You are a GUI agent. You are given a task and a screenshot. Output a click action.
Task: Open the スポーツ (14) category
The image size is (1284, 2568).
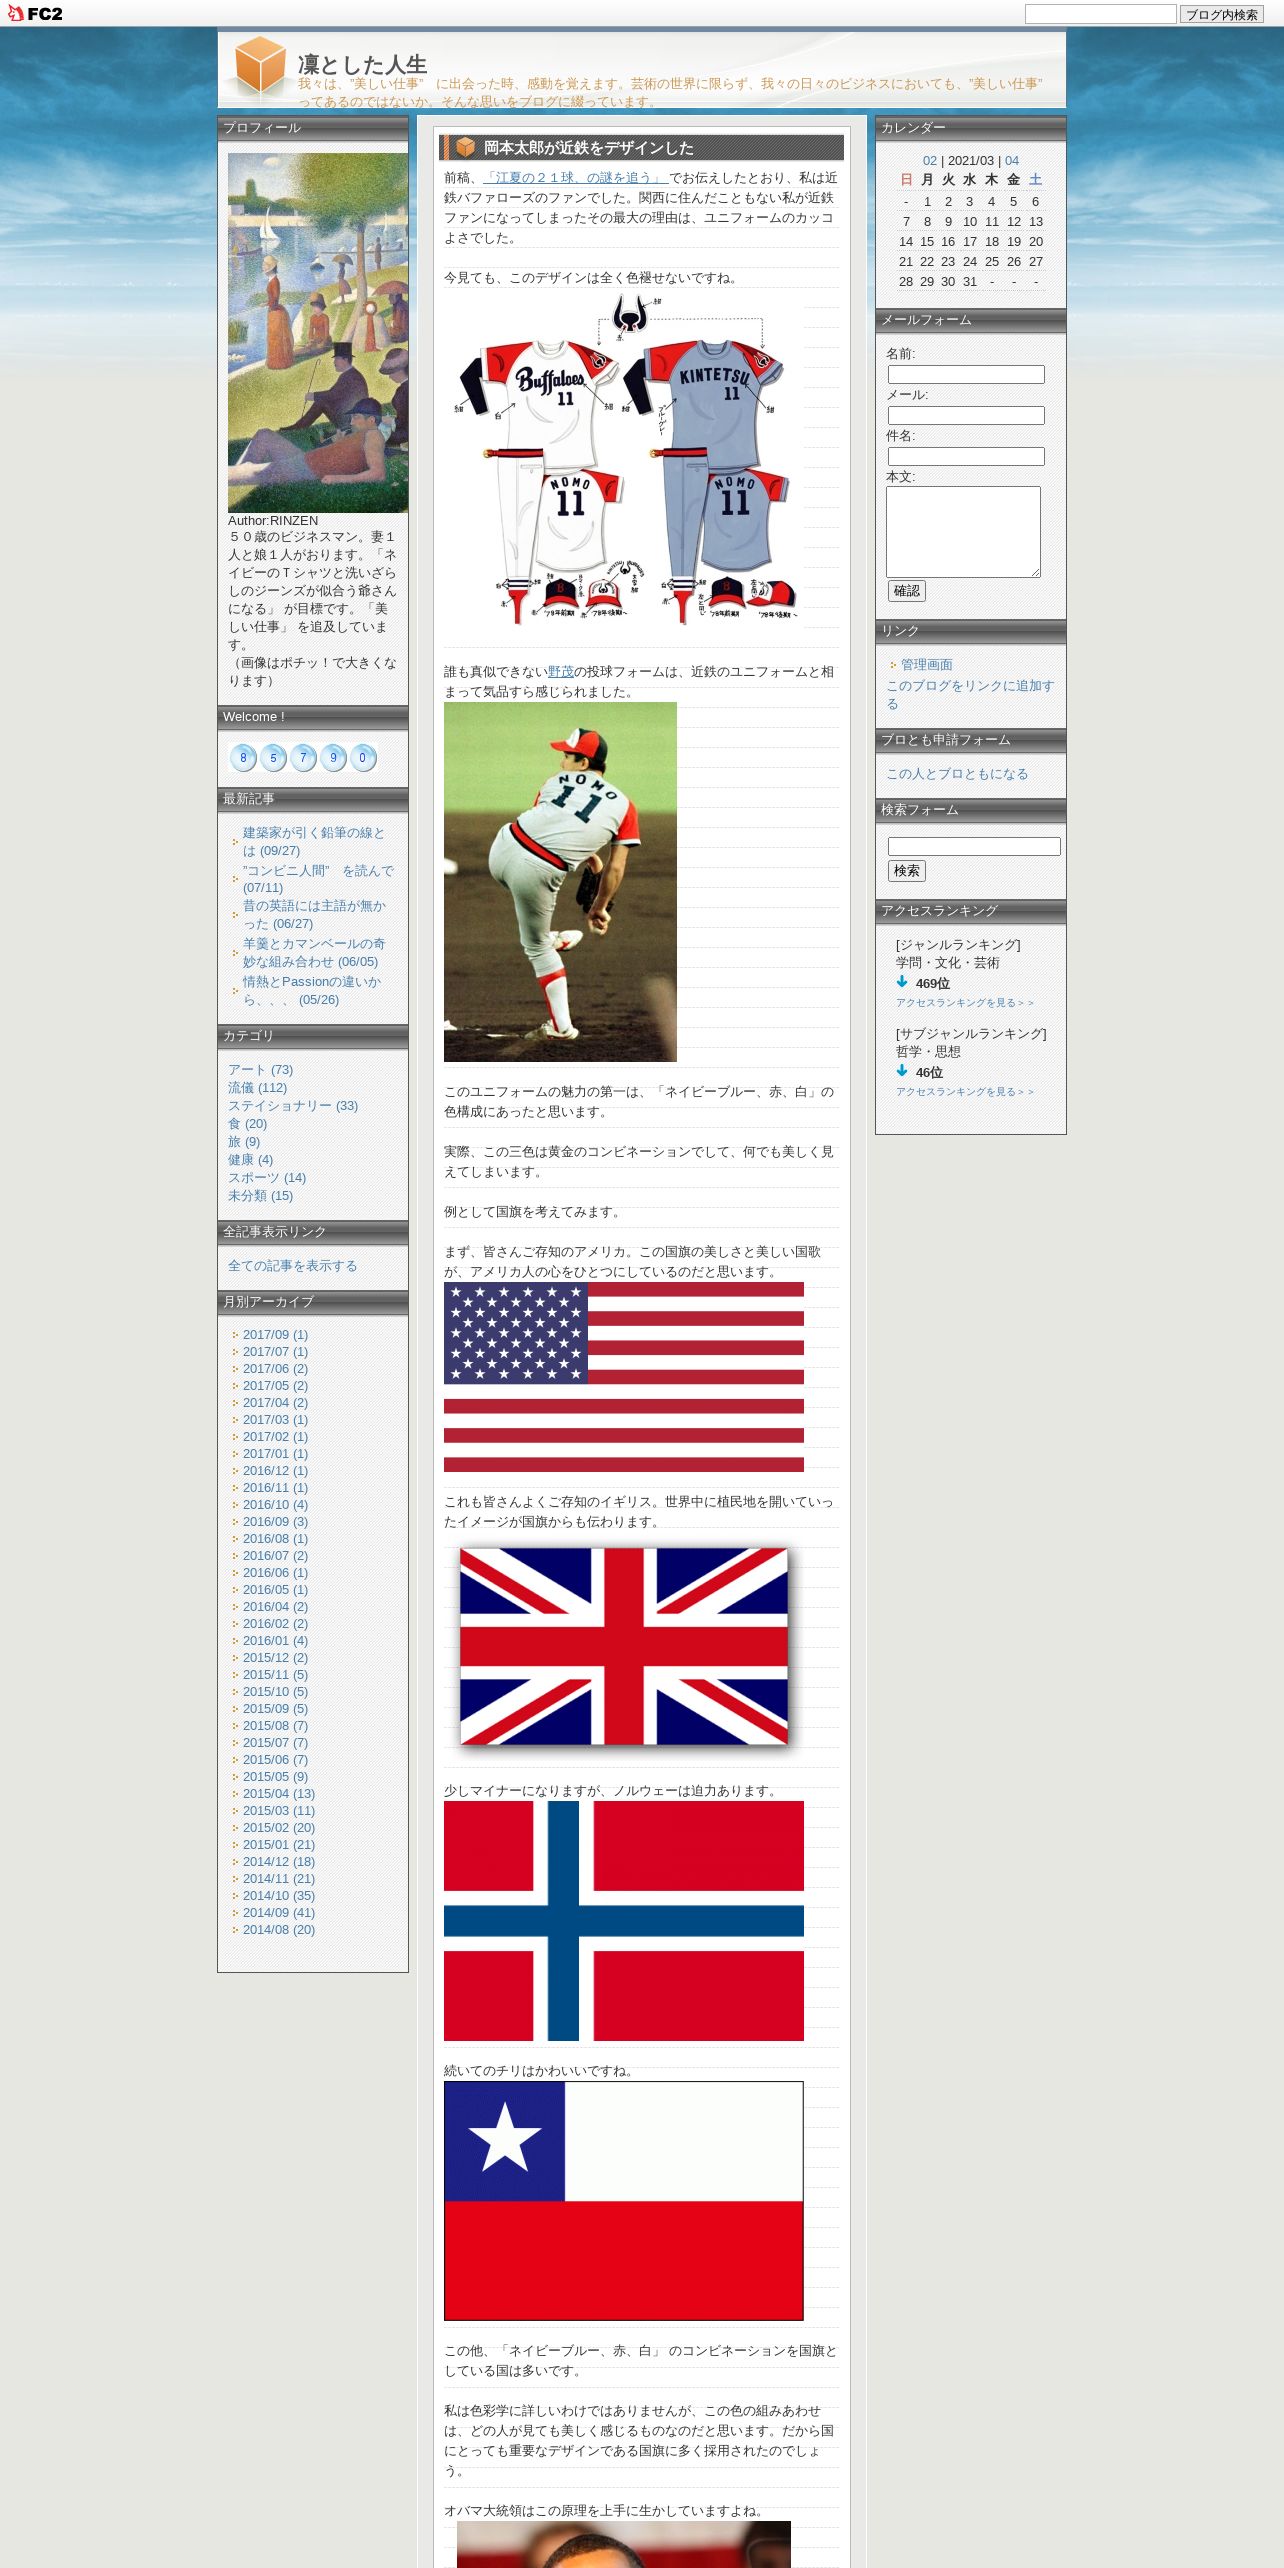coord(267,1178)
